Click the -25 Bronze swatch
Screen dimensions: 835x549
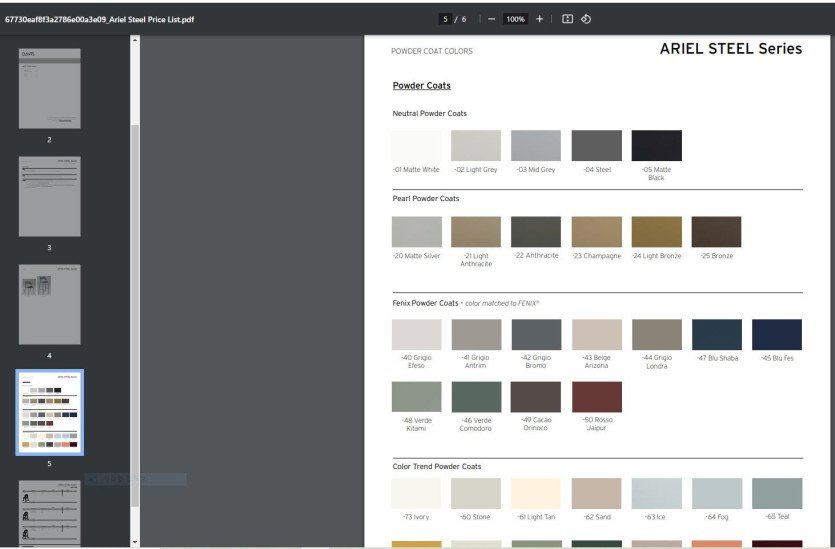coord(716,232)
